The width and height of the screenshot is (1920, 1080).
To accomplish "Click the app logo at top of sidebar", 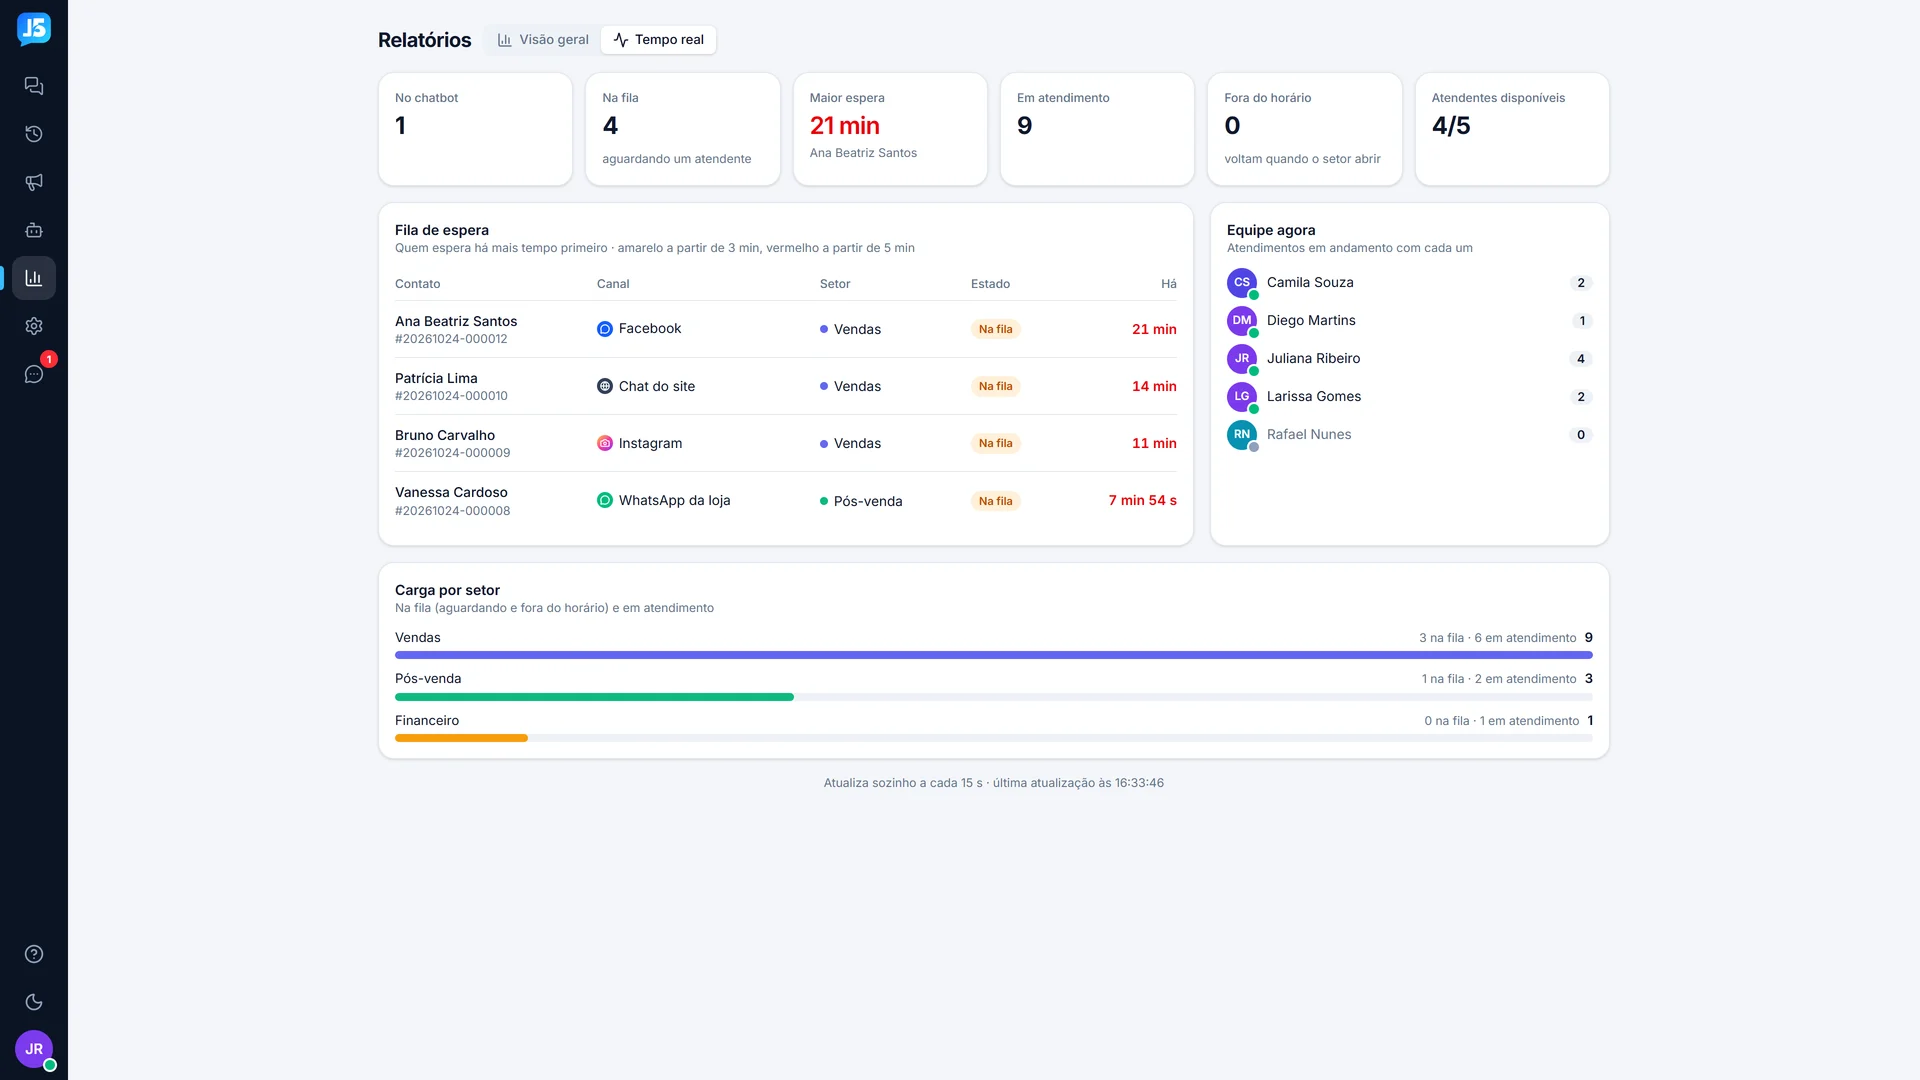I will tap(34, 29).
